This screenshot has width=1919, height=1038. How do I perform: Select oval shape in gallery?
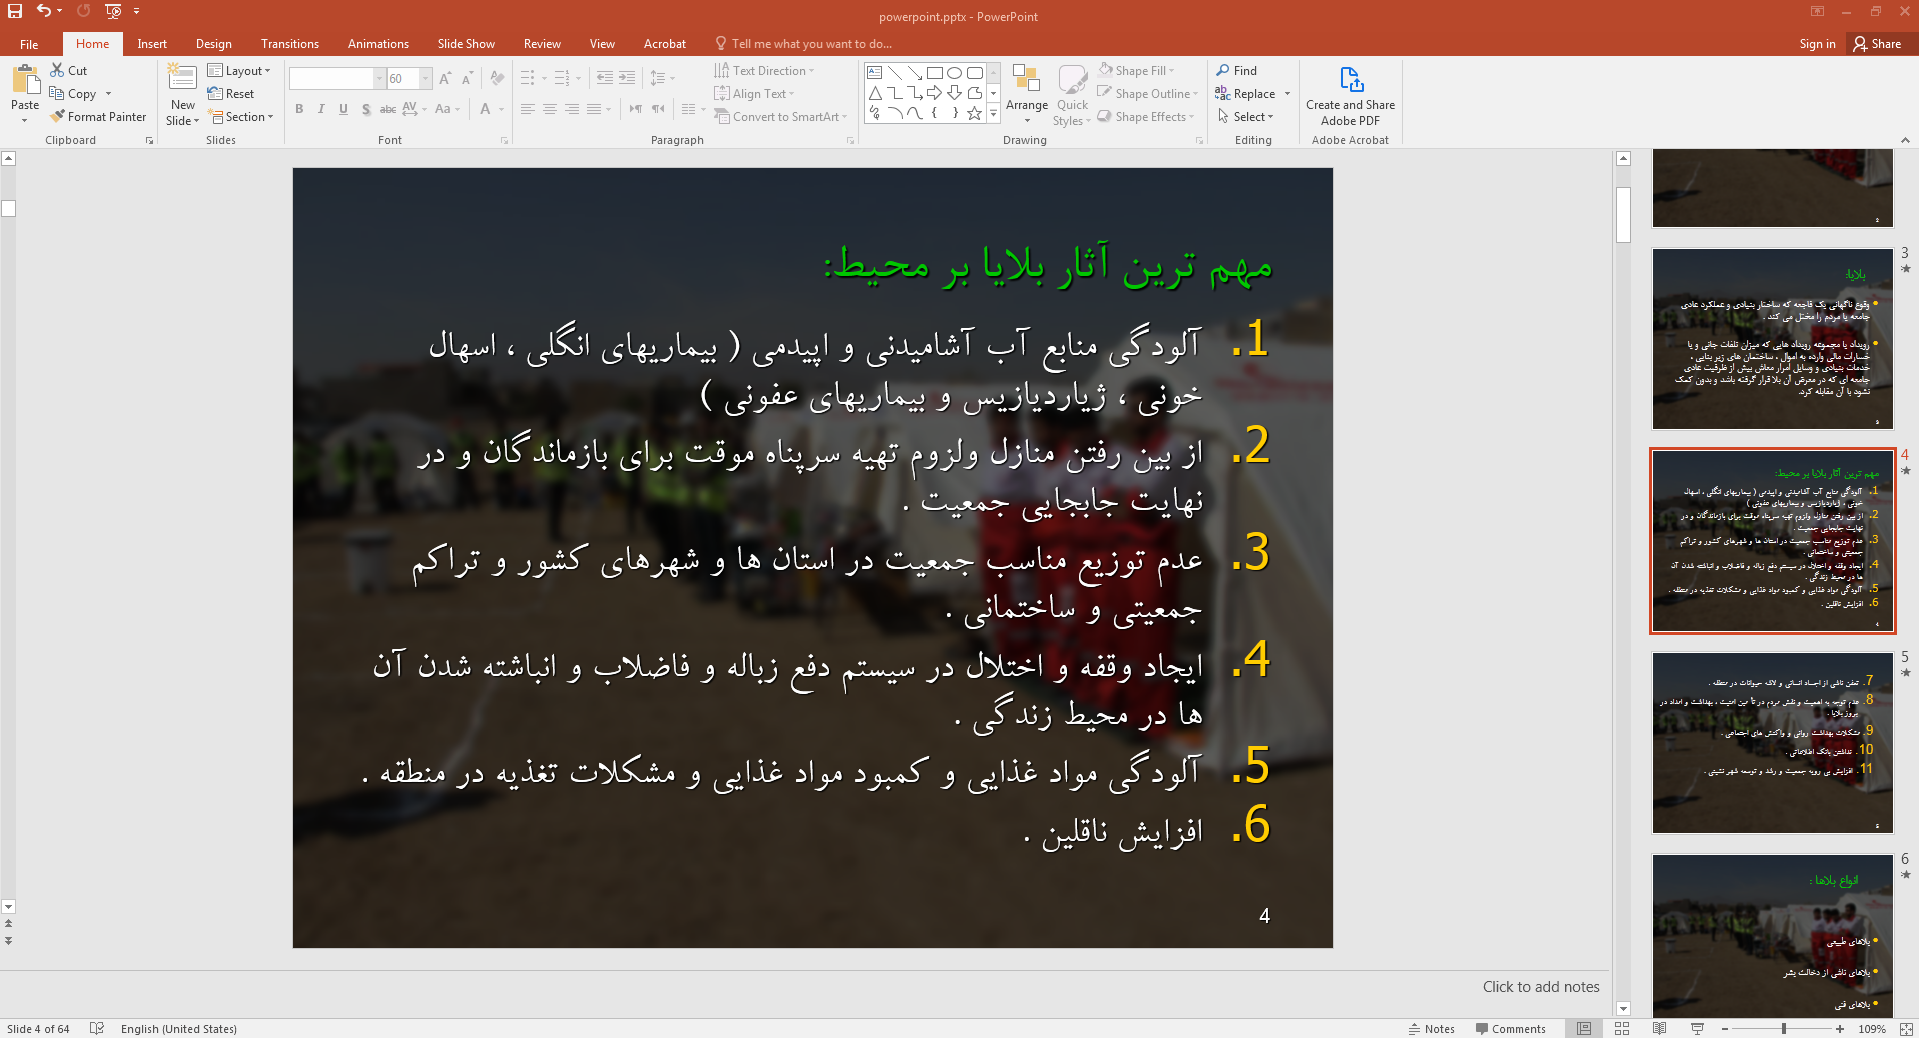(954, 73)
